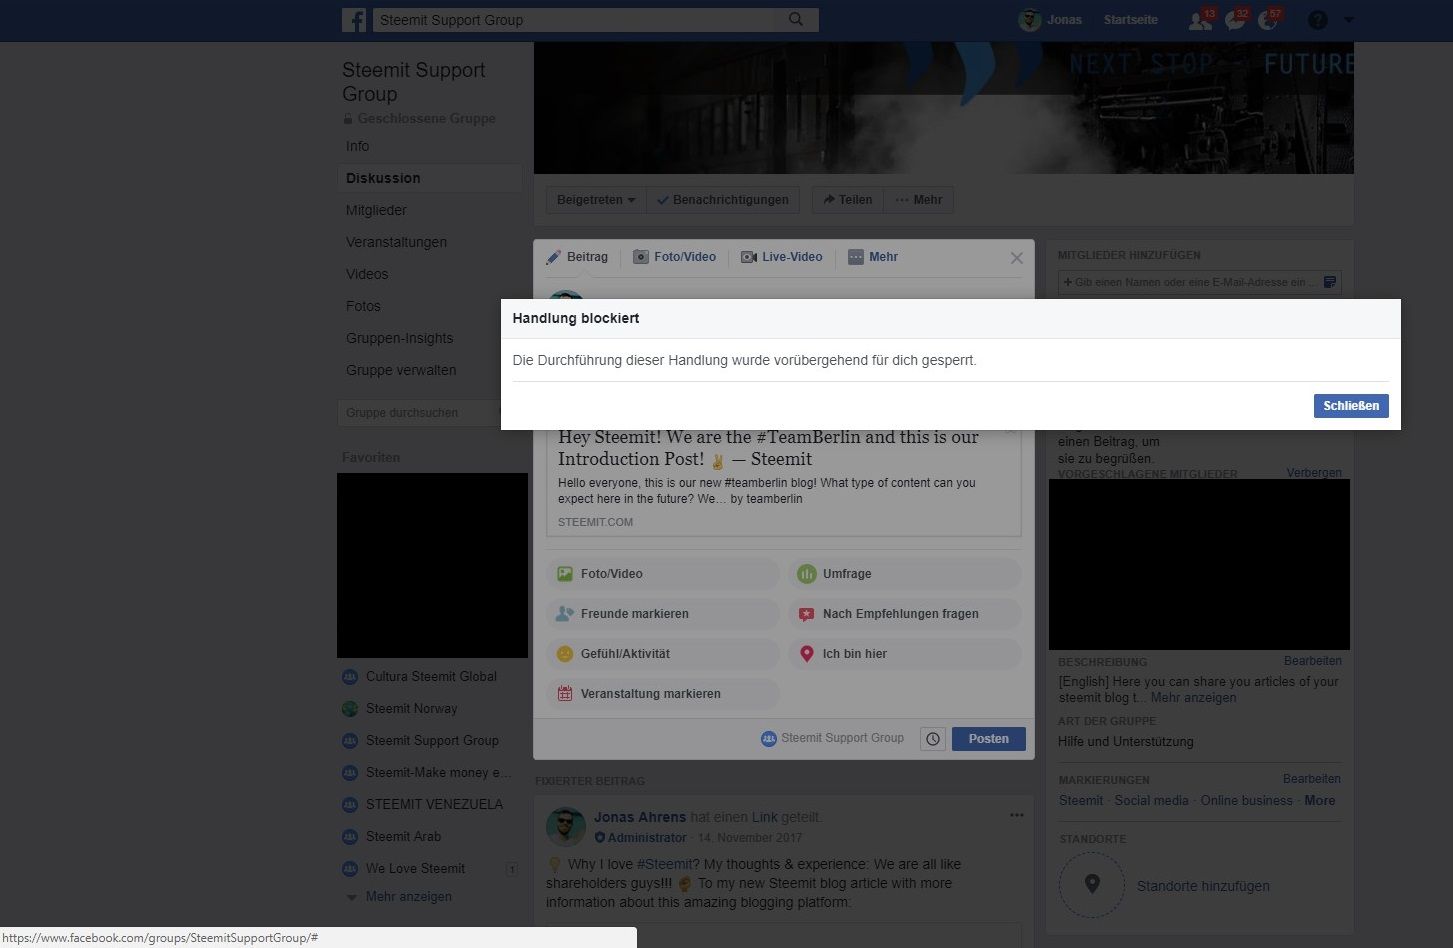The image size is (1453, 948).
Task: Click the Facebook logo icon
Action: pyautogui.click(x=354, y=20)
